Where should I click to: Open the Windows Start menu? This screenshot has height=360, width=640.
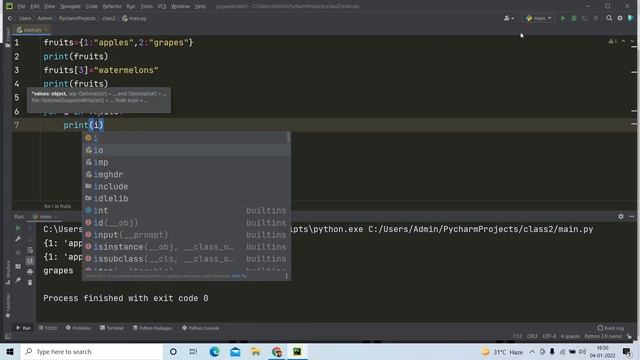pos(10,351)
